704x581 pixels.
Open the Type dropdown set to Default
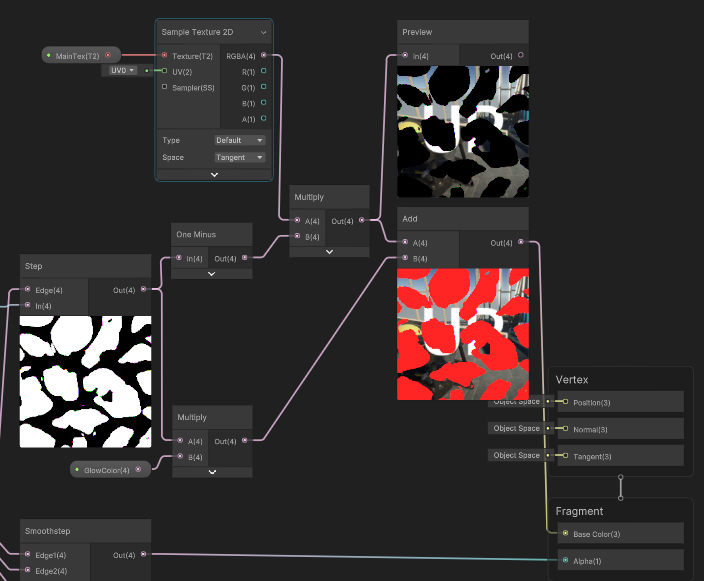tap(240, 140)
